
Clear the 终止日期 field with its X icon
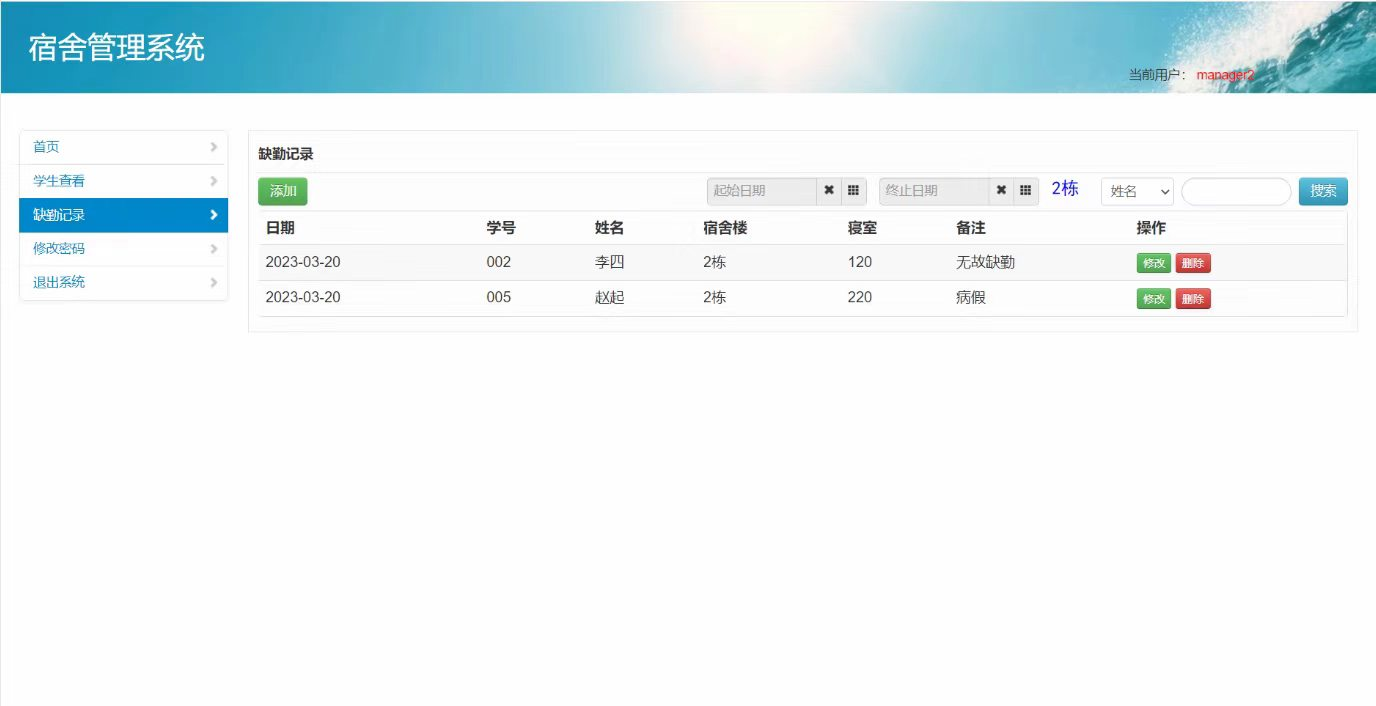[x=1001, y=191]
